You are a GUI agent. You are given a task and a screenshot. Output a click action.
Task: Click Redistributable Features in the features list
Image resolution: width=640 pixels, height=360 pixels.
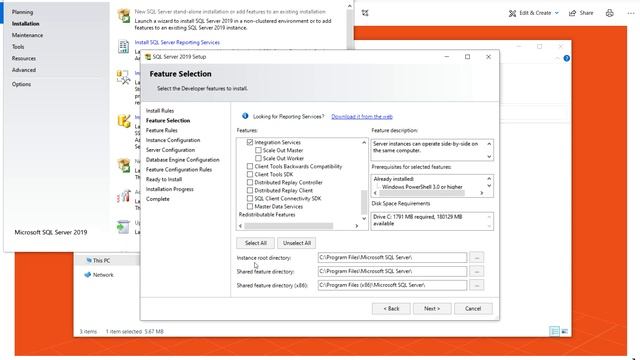click(x=267, y=214)
